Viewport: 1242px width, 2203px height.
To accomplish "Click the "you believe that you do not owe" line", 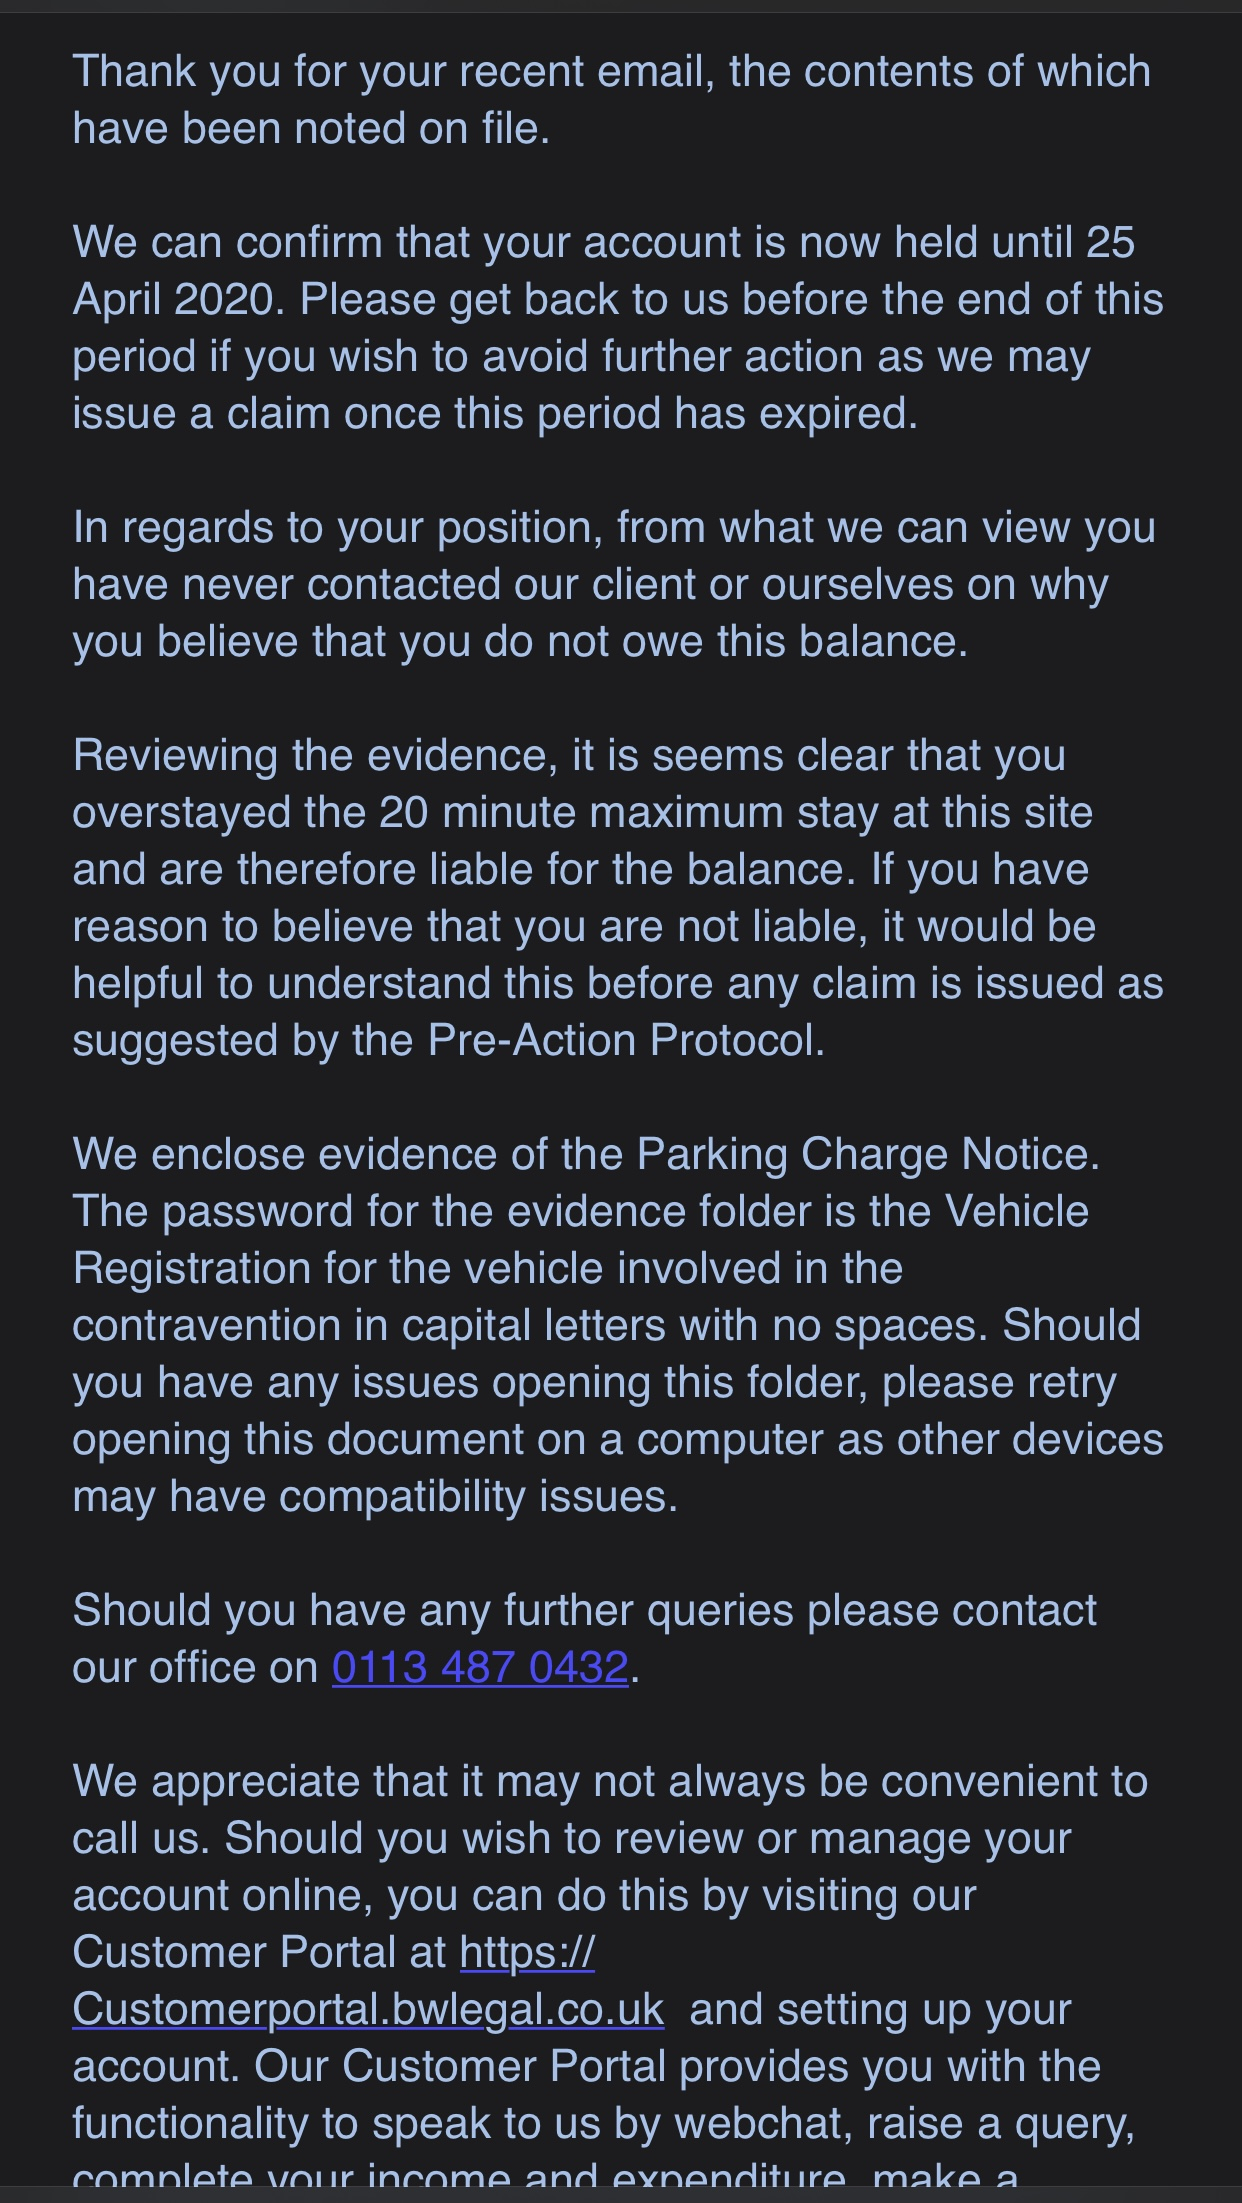I will tap(520, 642).
